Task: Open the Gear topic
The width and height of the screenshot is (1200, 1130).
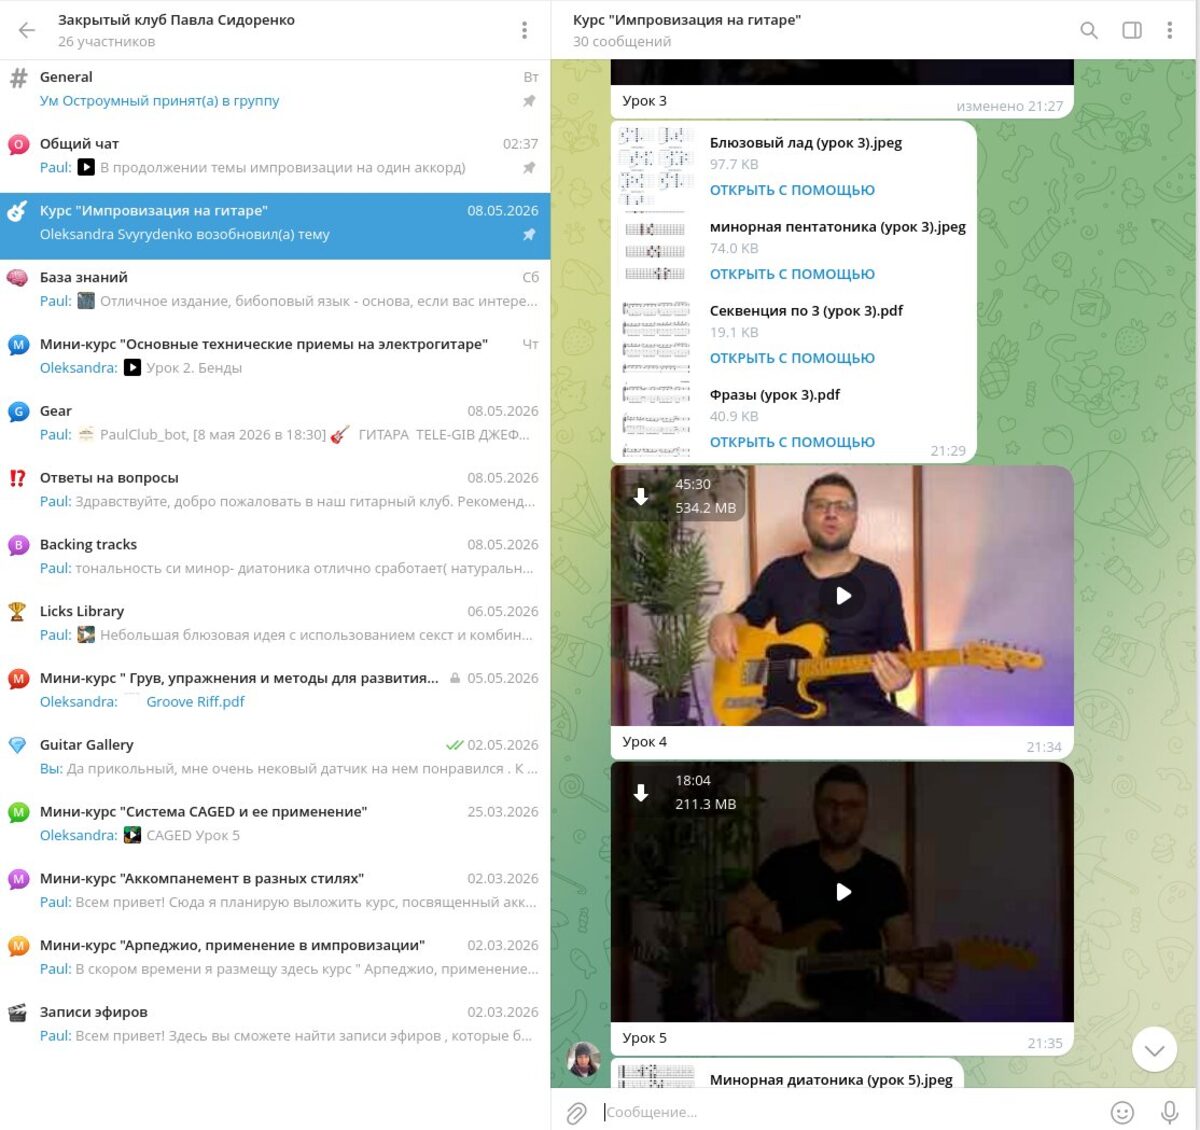Action: pyautogui.click(x=275, y=423)
